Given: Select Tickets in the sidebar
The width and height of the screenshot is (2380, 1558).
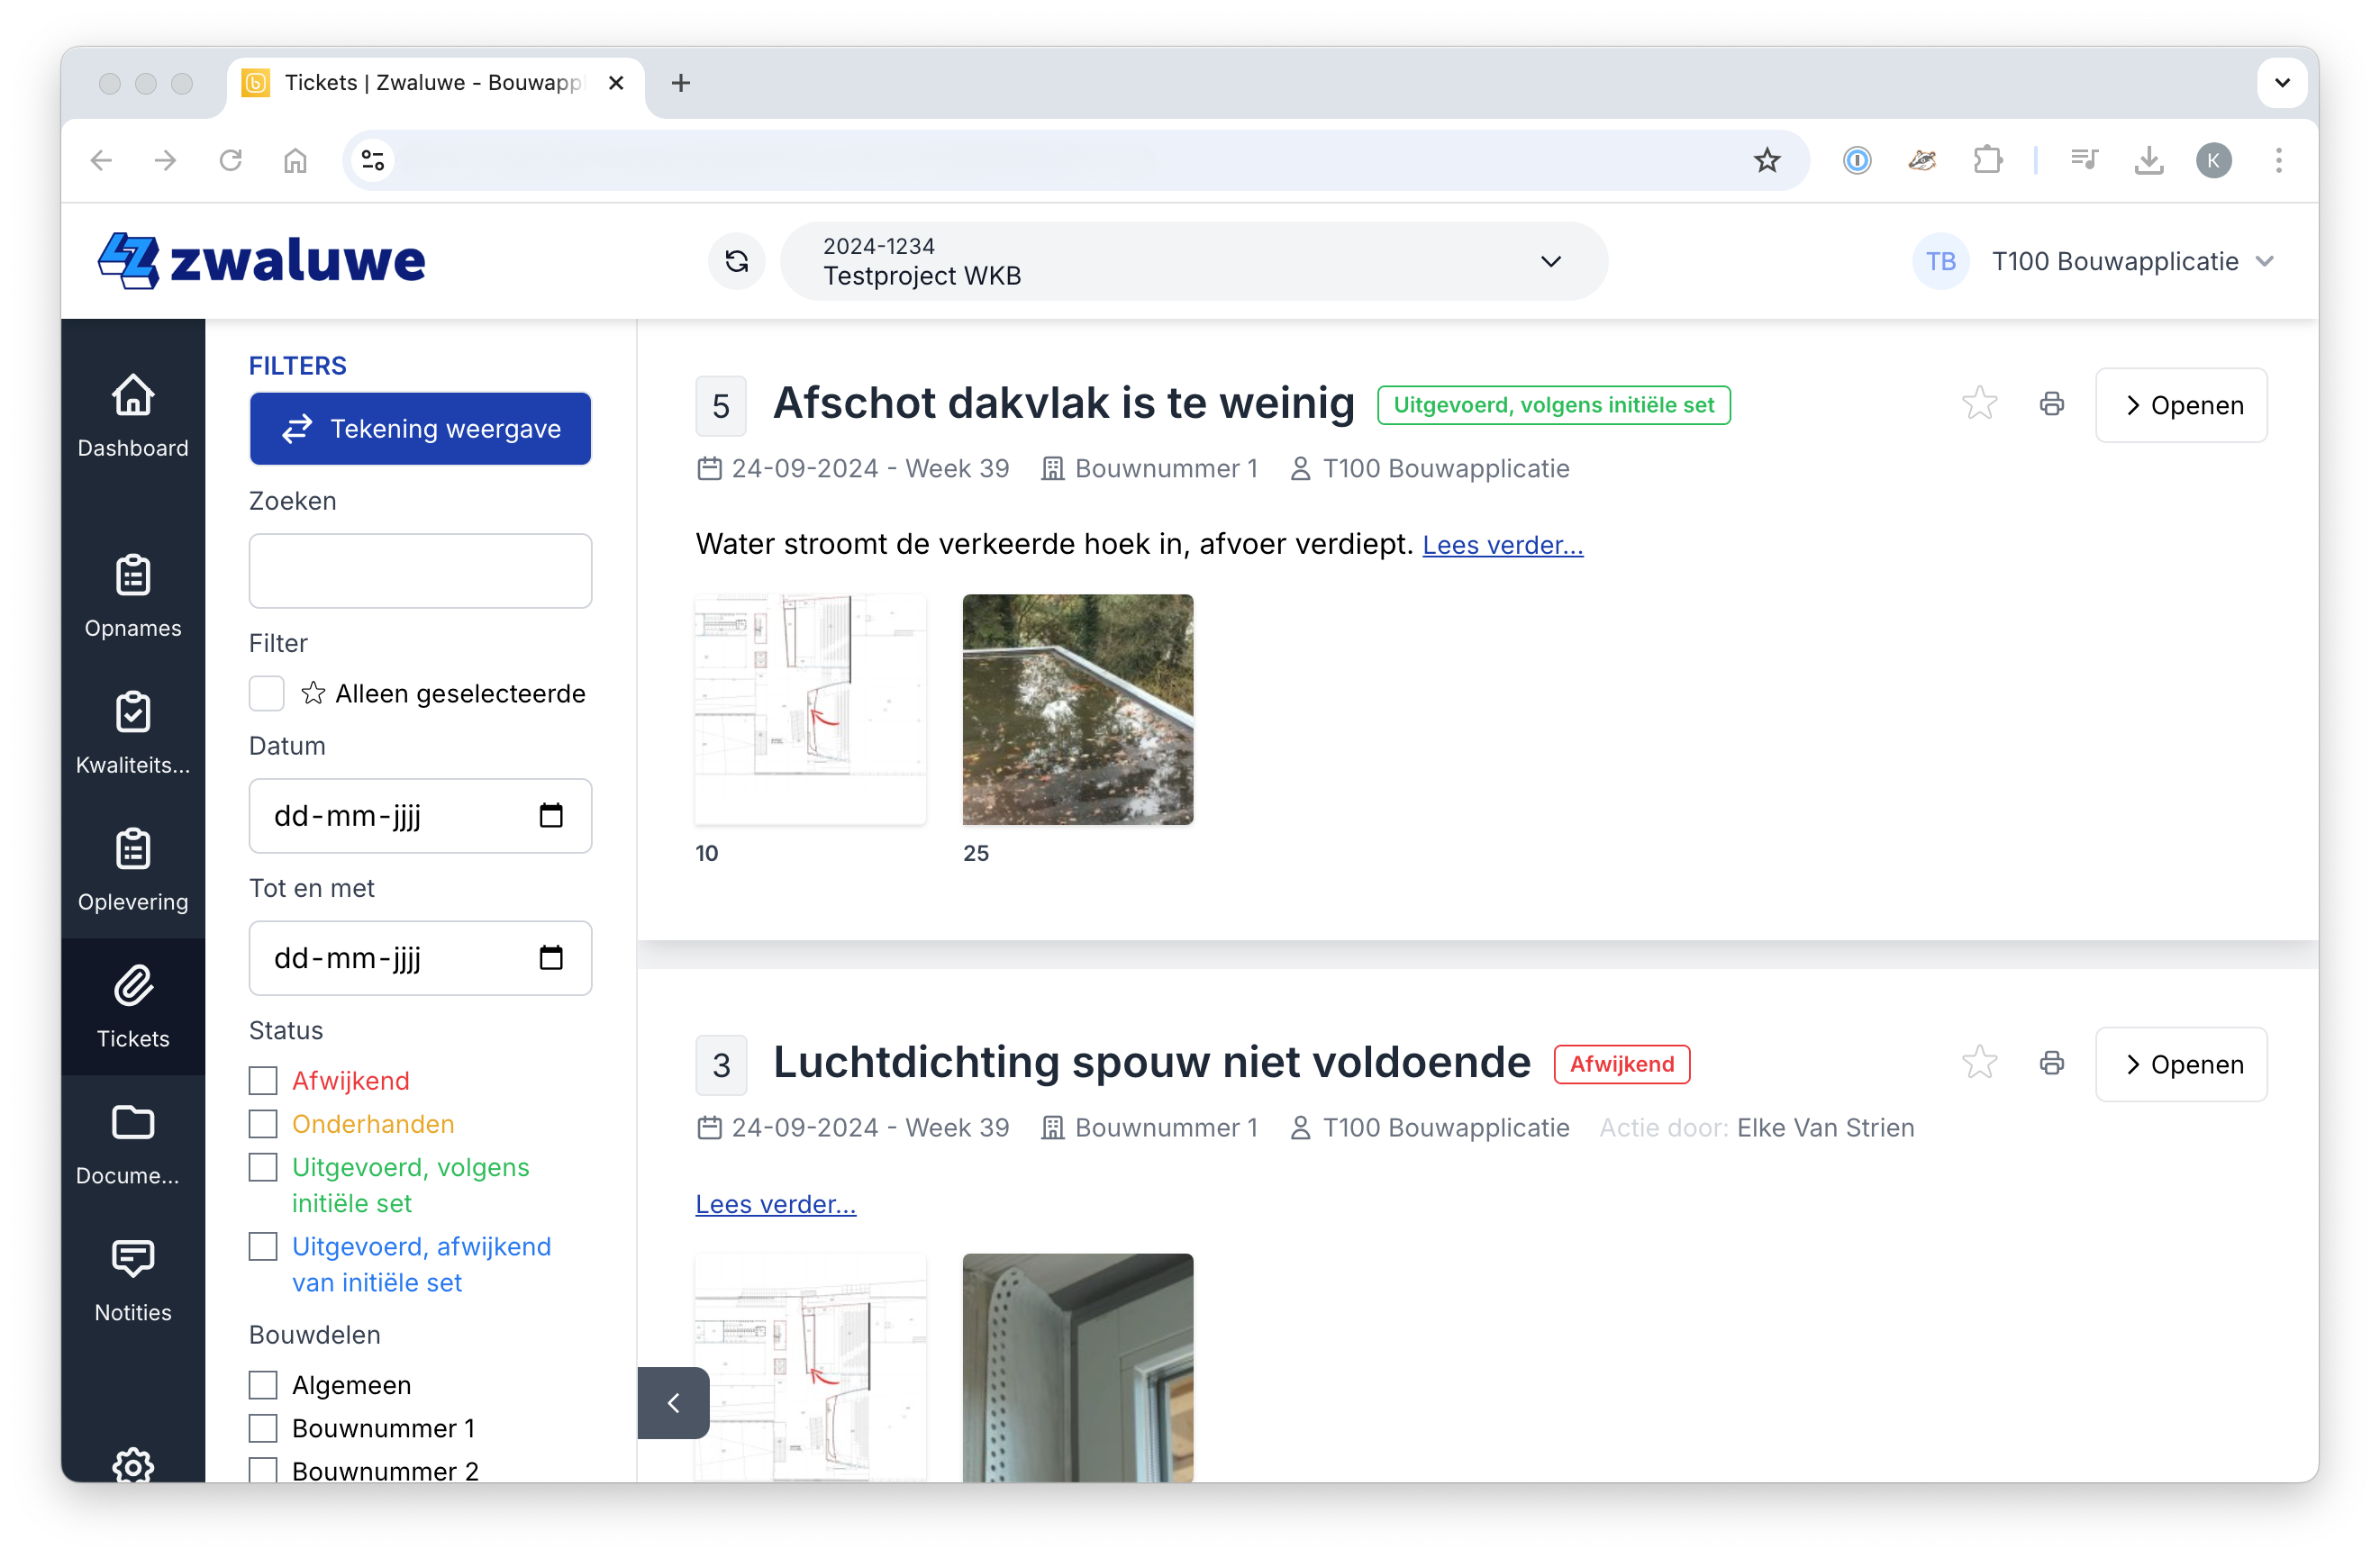Looking at the screenshot, I should pos(133,1007).
